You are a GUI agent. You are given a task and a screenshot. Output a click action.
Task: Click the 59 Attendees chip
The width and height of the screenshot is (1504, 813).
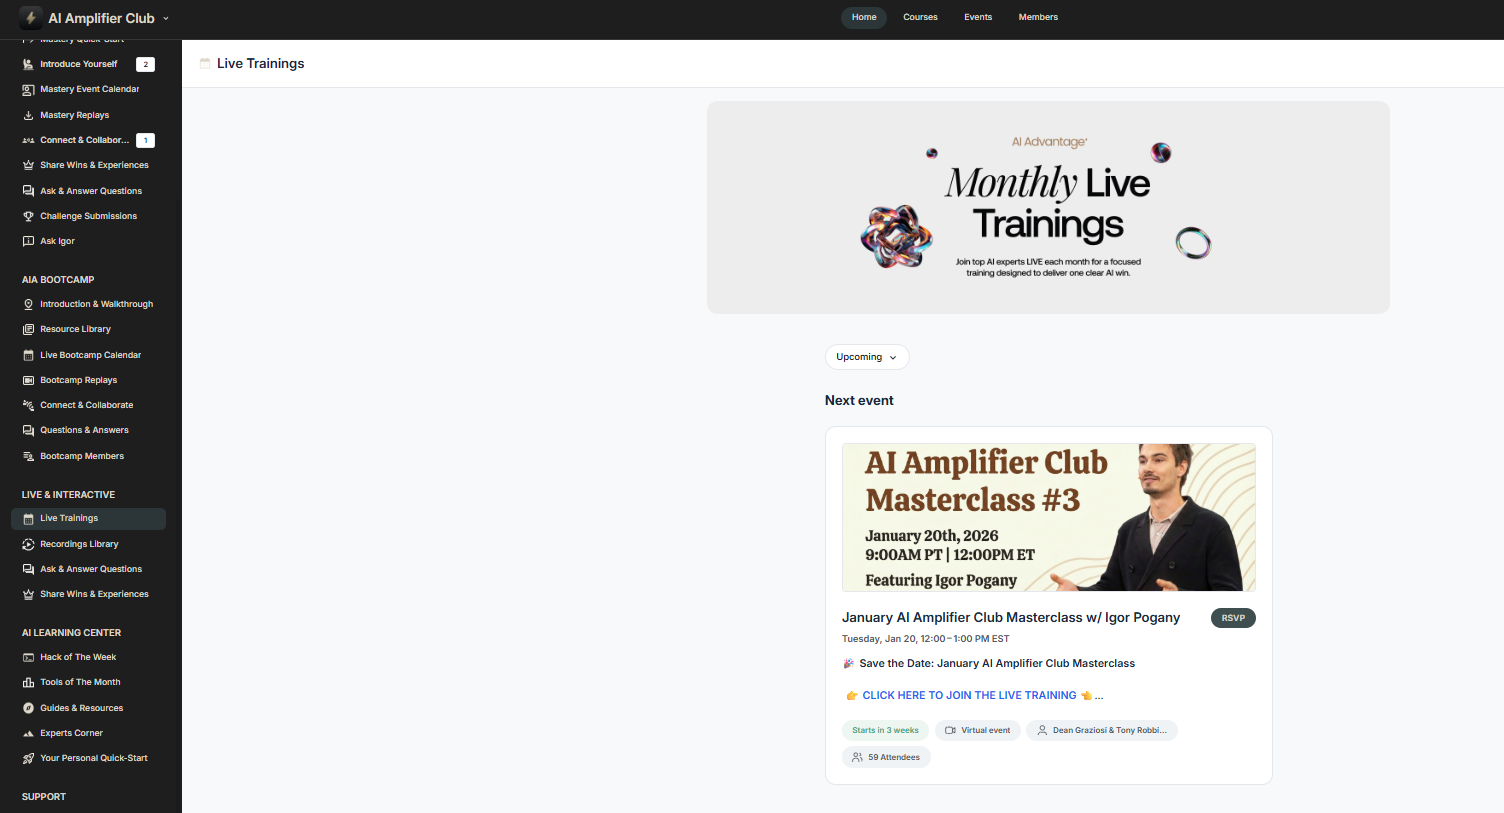(886, 757)
